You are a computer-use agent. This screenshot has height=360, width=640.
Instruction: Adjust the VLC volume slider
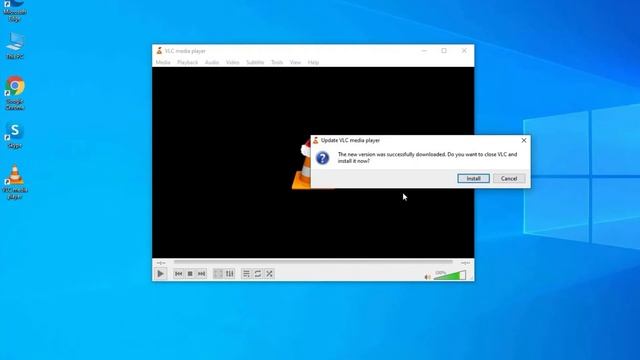(449, 276)
